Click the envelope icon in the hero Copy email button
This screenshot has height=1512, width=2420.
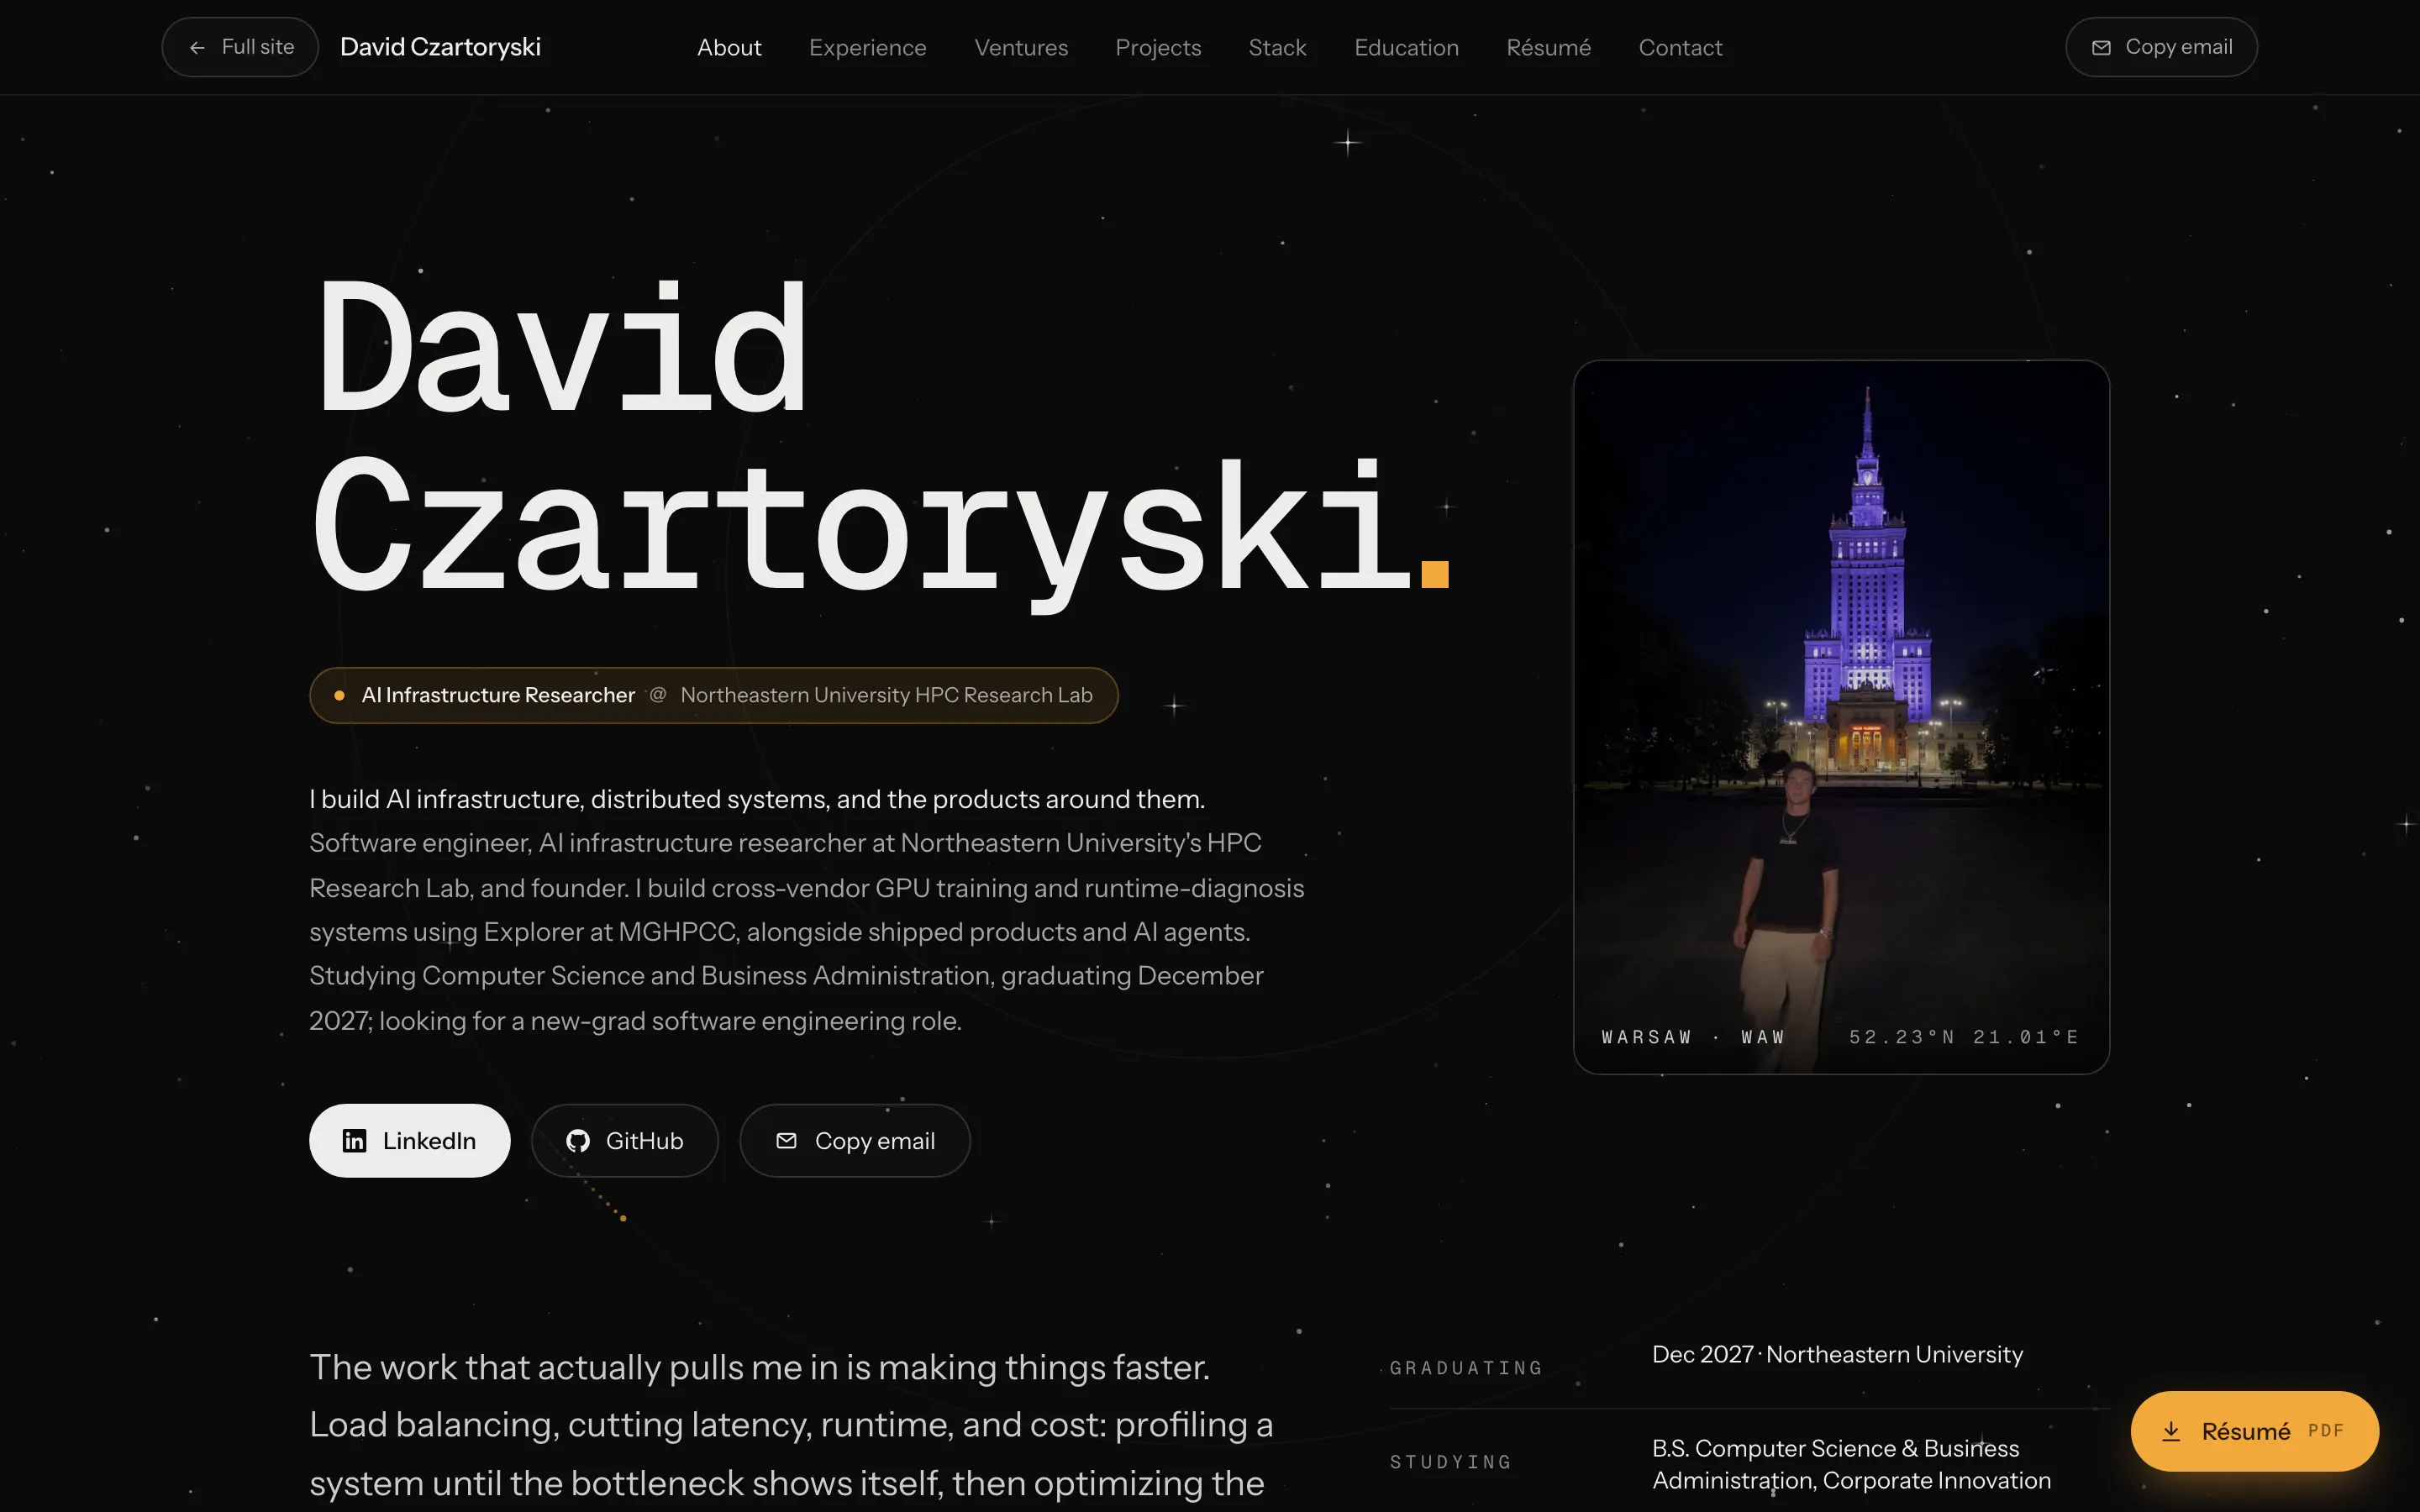tap(787, 1141)
